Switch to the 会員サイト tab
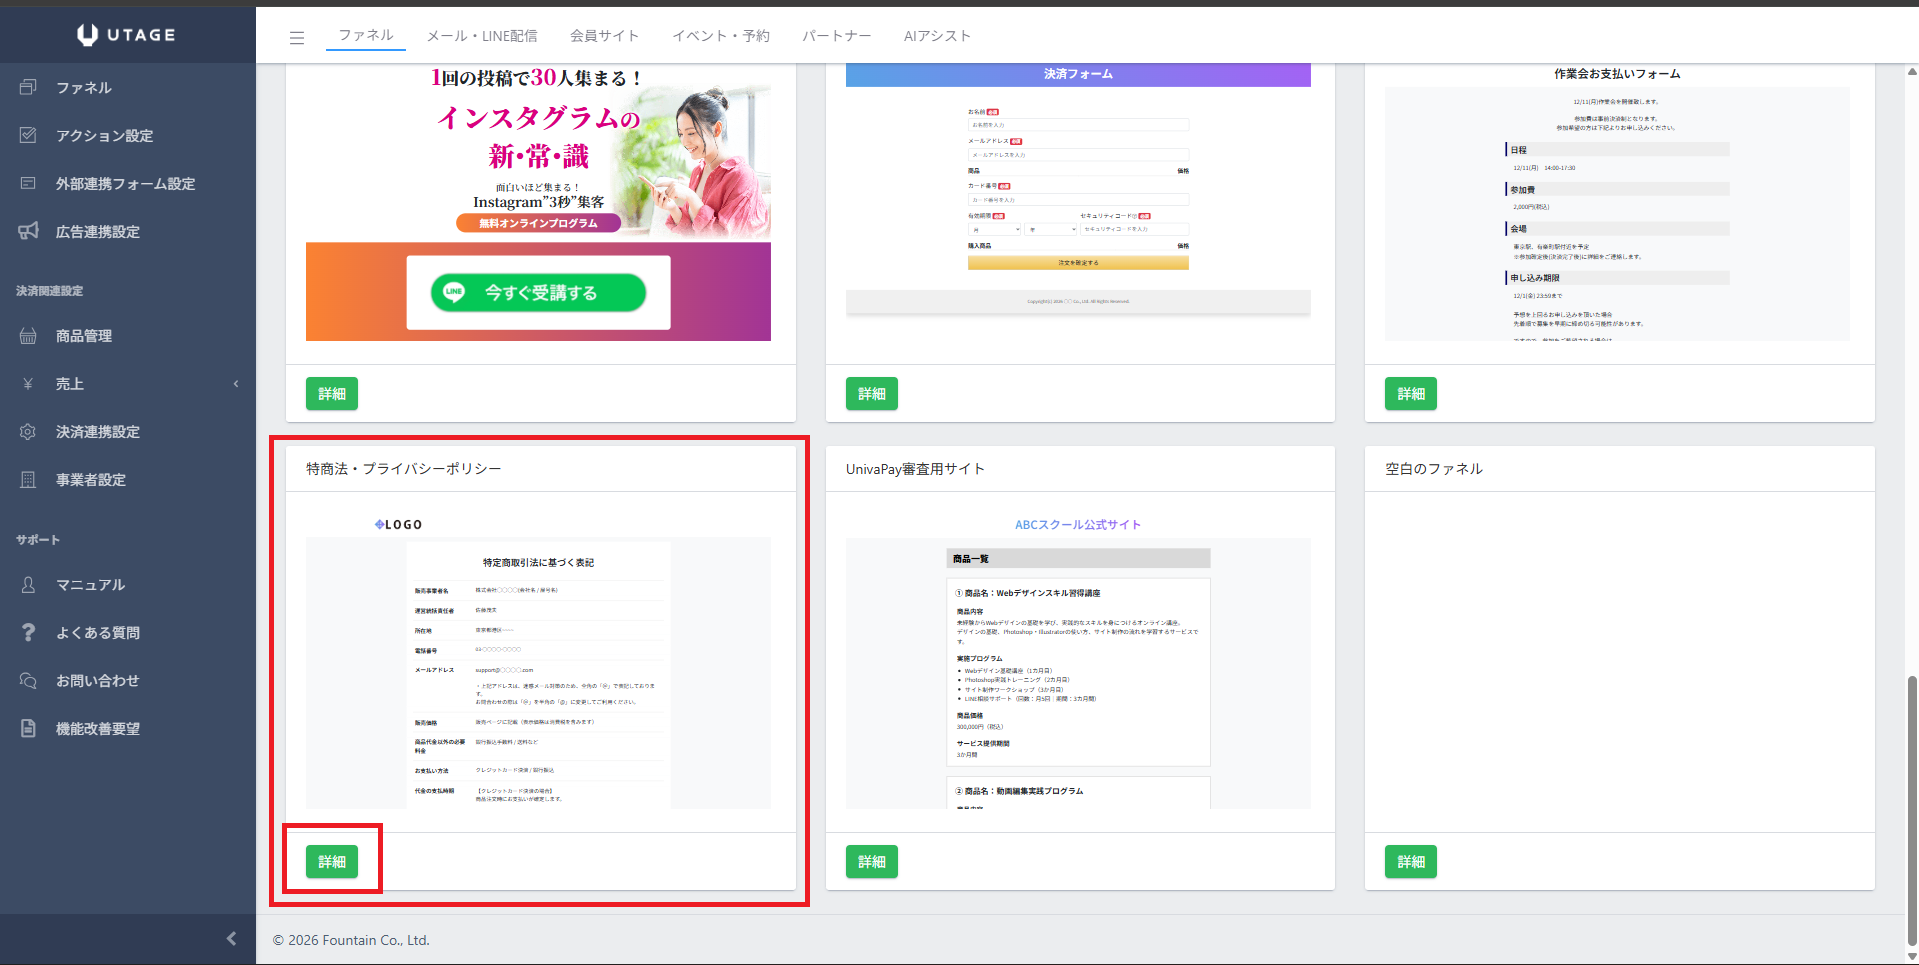This screenshot has height=965, width=1919. pyautogui.click(x=604, y=36)
